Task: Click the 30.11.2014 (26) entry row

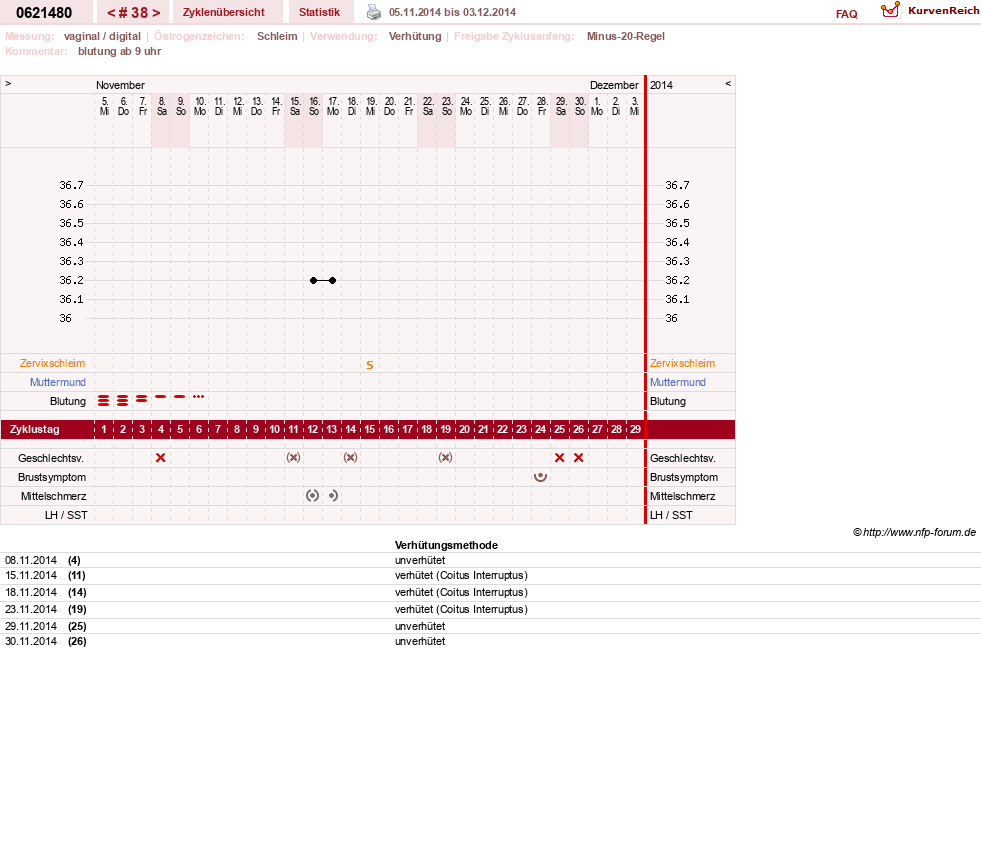Action: [x=490, y=641]
